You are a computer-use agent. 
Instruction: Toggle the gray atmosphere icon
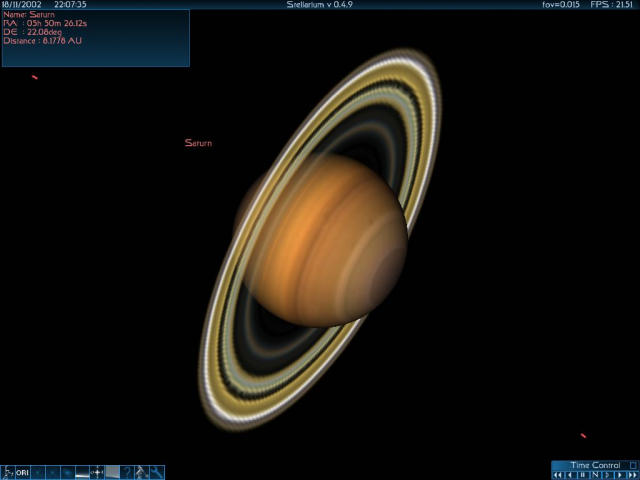tap(113, 472)
